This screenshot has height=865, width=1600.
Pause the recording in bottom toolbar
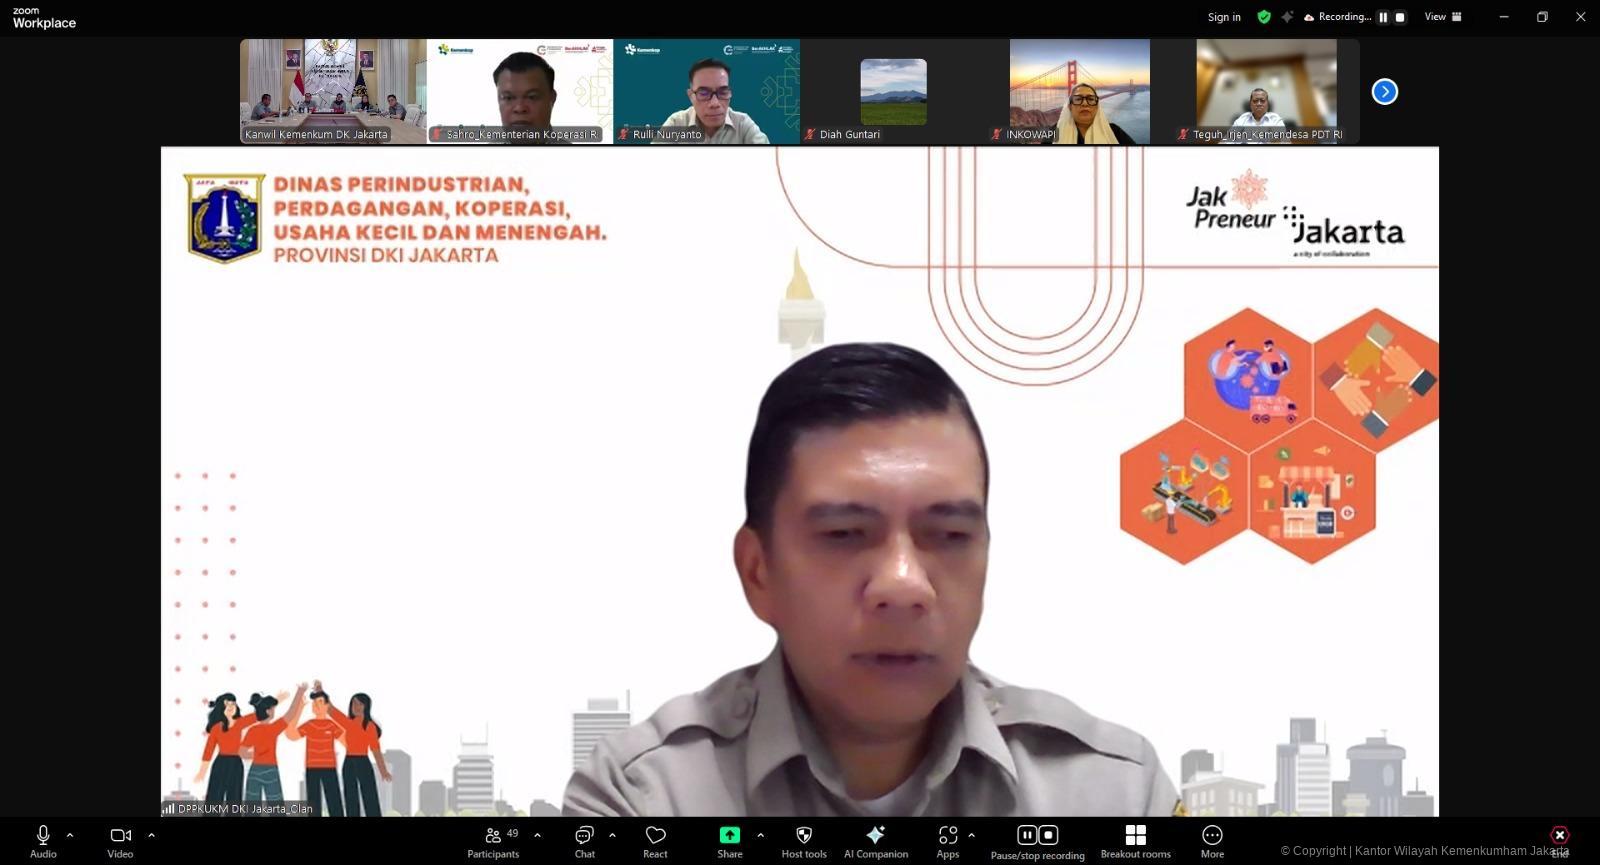point(1027,835)
